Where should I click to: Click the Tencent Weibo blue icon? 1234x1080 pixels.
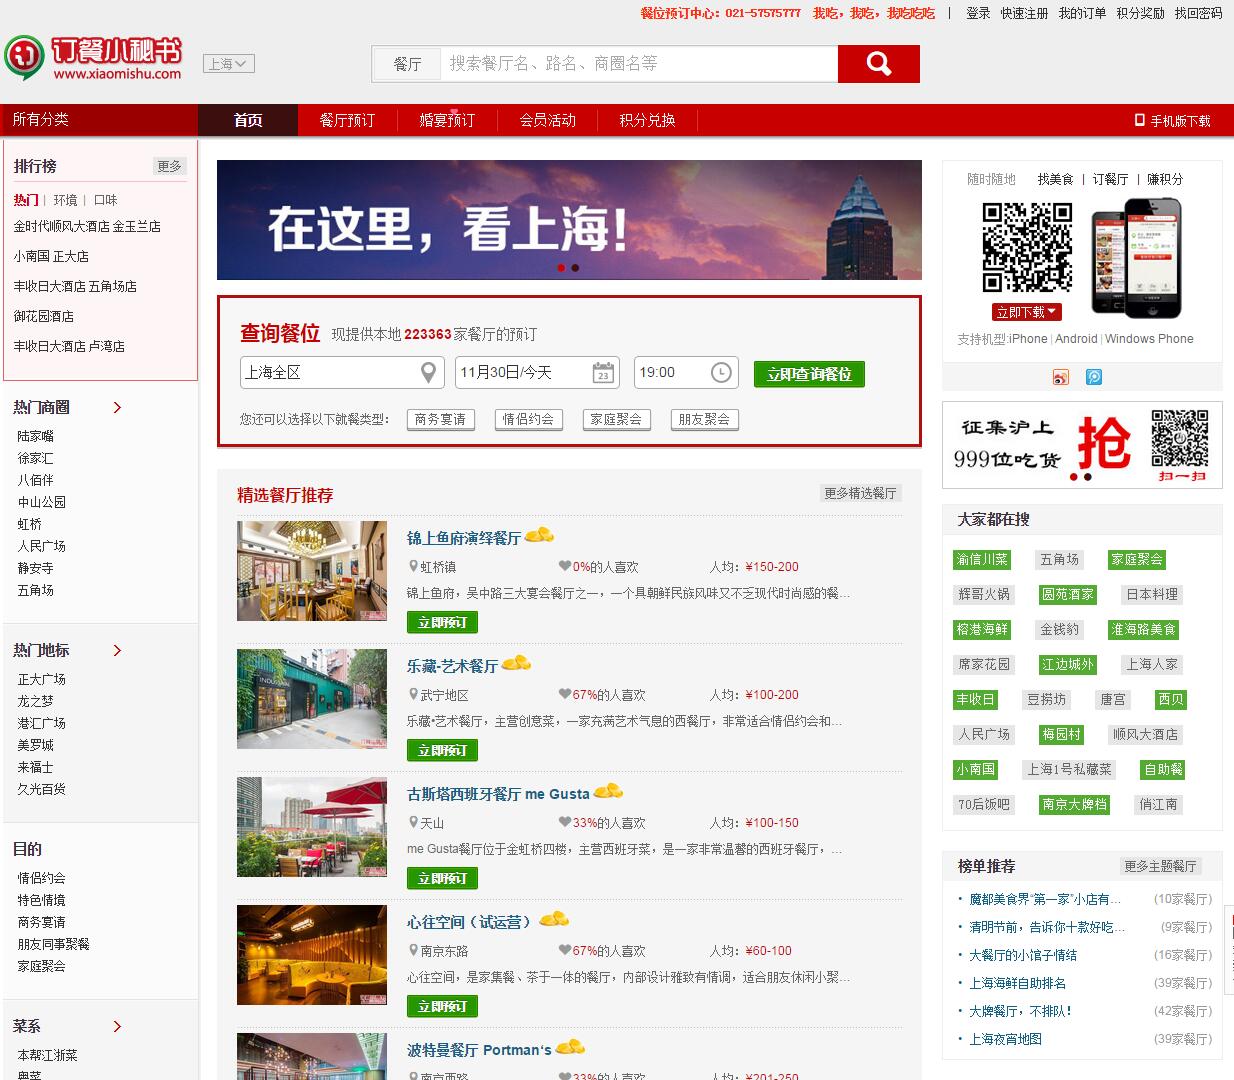click(x=1094, y=377)
